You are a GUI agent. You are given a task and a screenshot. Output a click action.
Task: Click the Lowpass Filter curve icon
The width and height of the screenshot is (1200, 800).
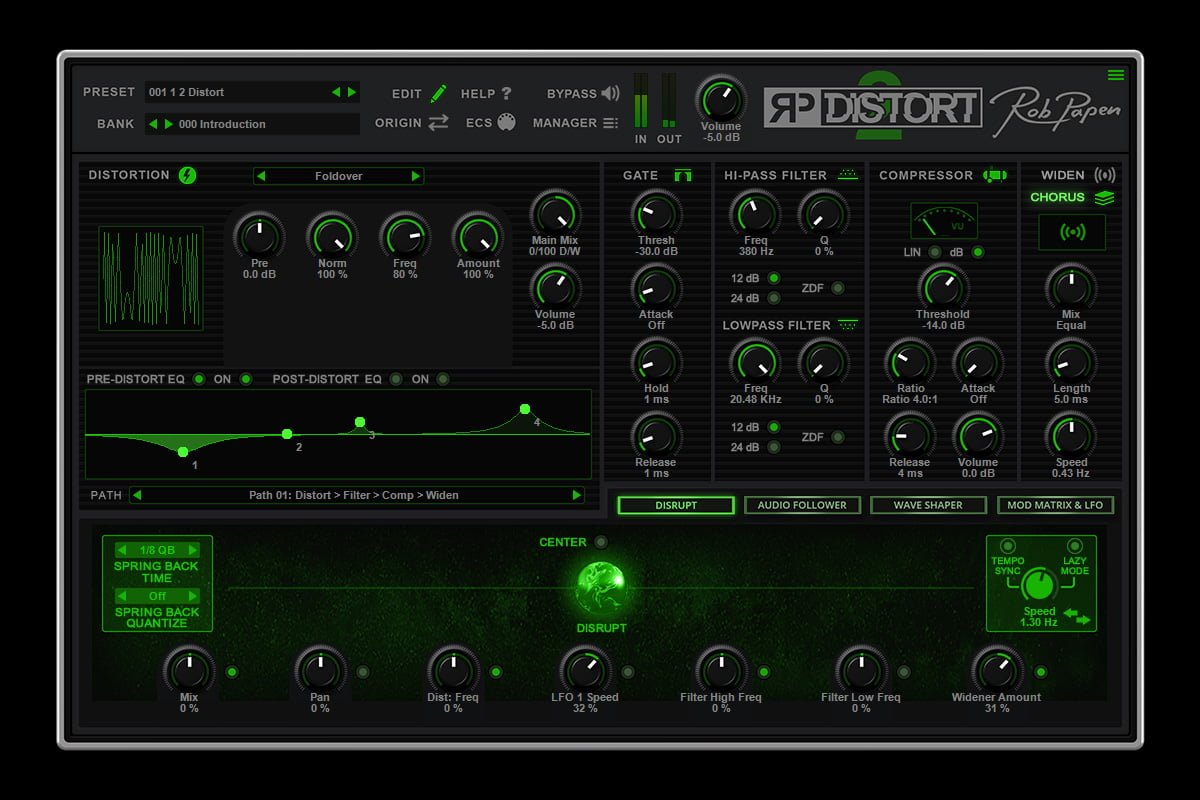(x=848, y=324)
